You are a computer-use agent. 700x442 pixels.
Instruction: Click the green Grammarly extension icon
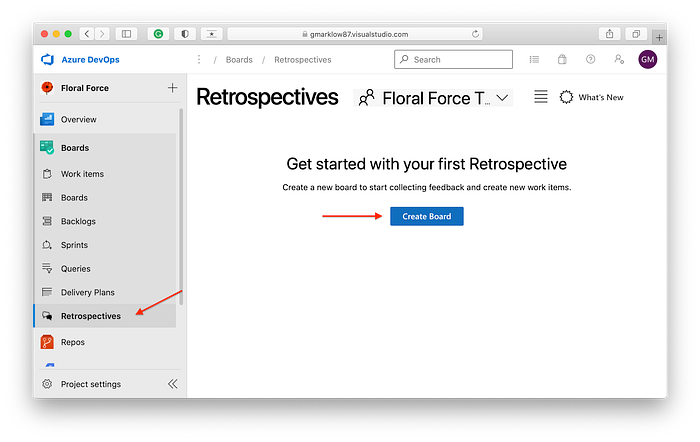pos(158,34)
